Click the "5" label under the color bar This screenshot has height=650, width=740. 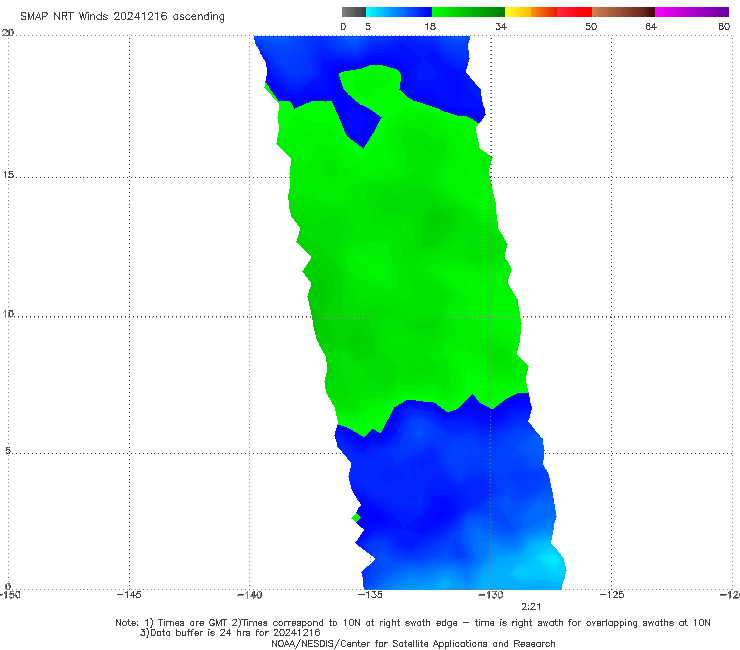(368, 27)
